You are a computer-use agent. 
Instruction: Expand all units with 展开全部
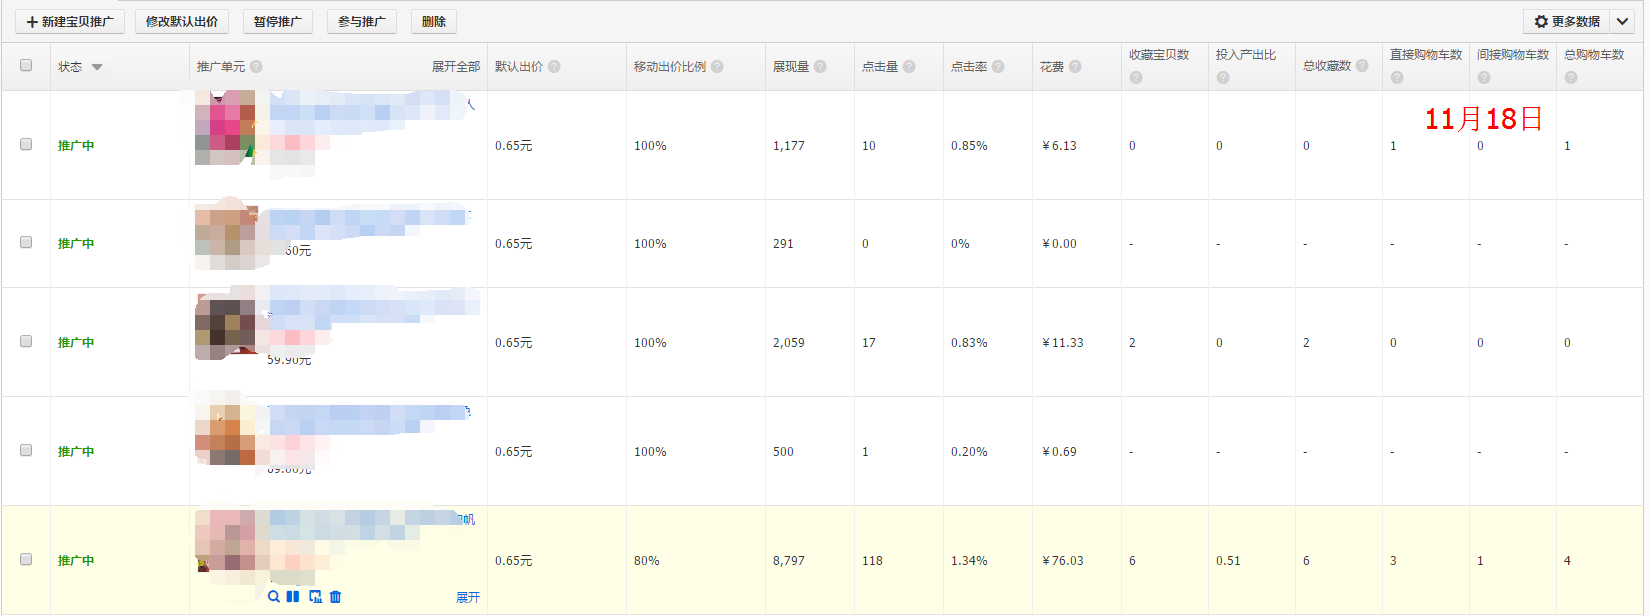pyautogui.click(x=455, y=67)
